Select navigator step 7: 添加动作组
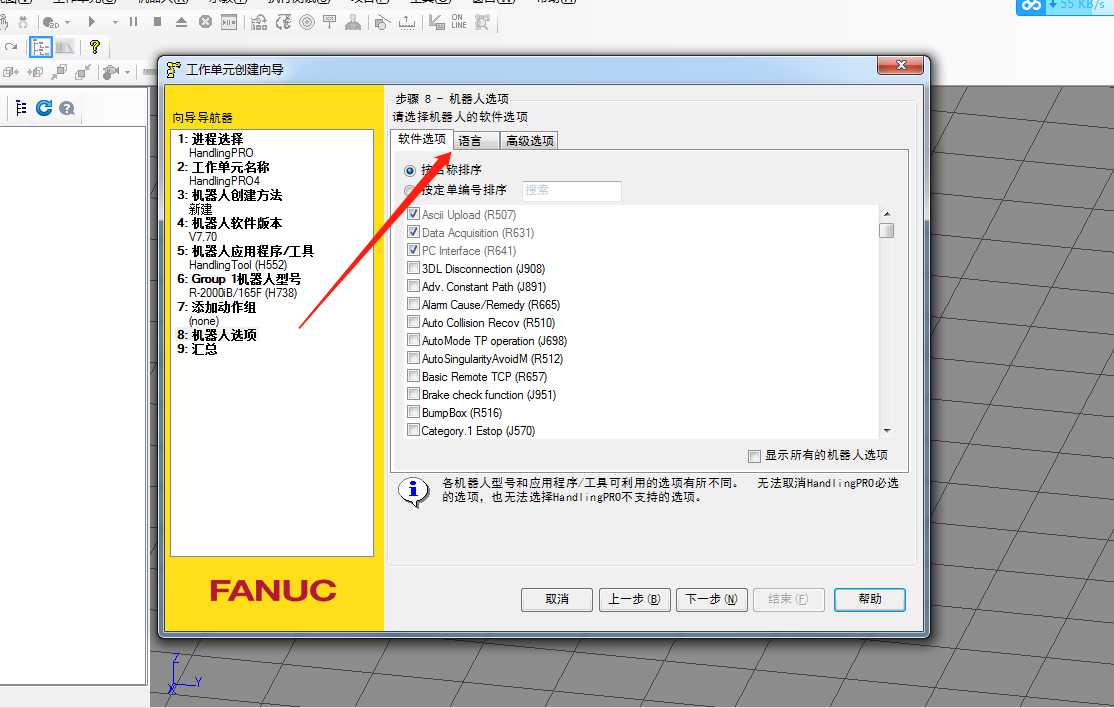 (x=217, y=307)
